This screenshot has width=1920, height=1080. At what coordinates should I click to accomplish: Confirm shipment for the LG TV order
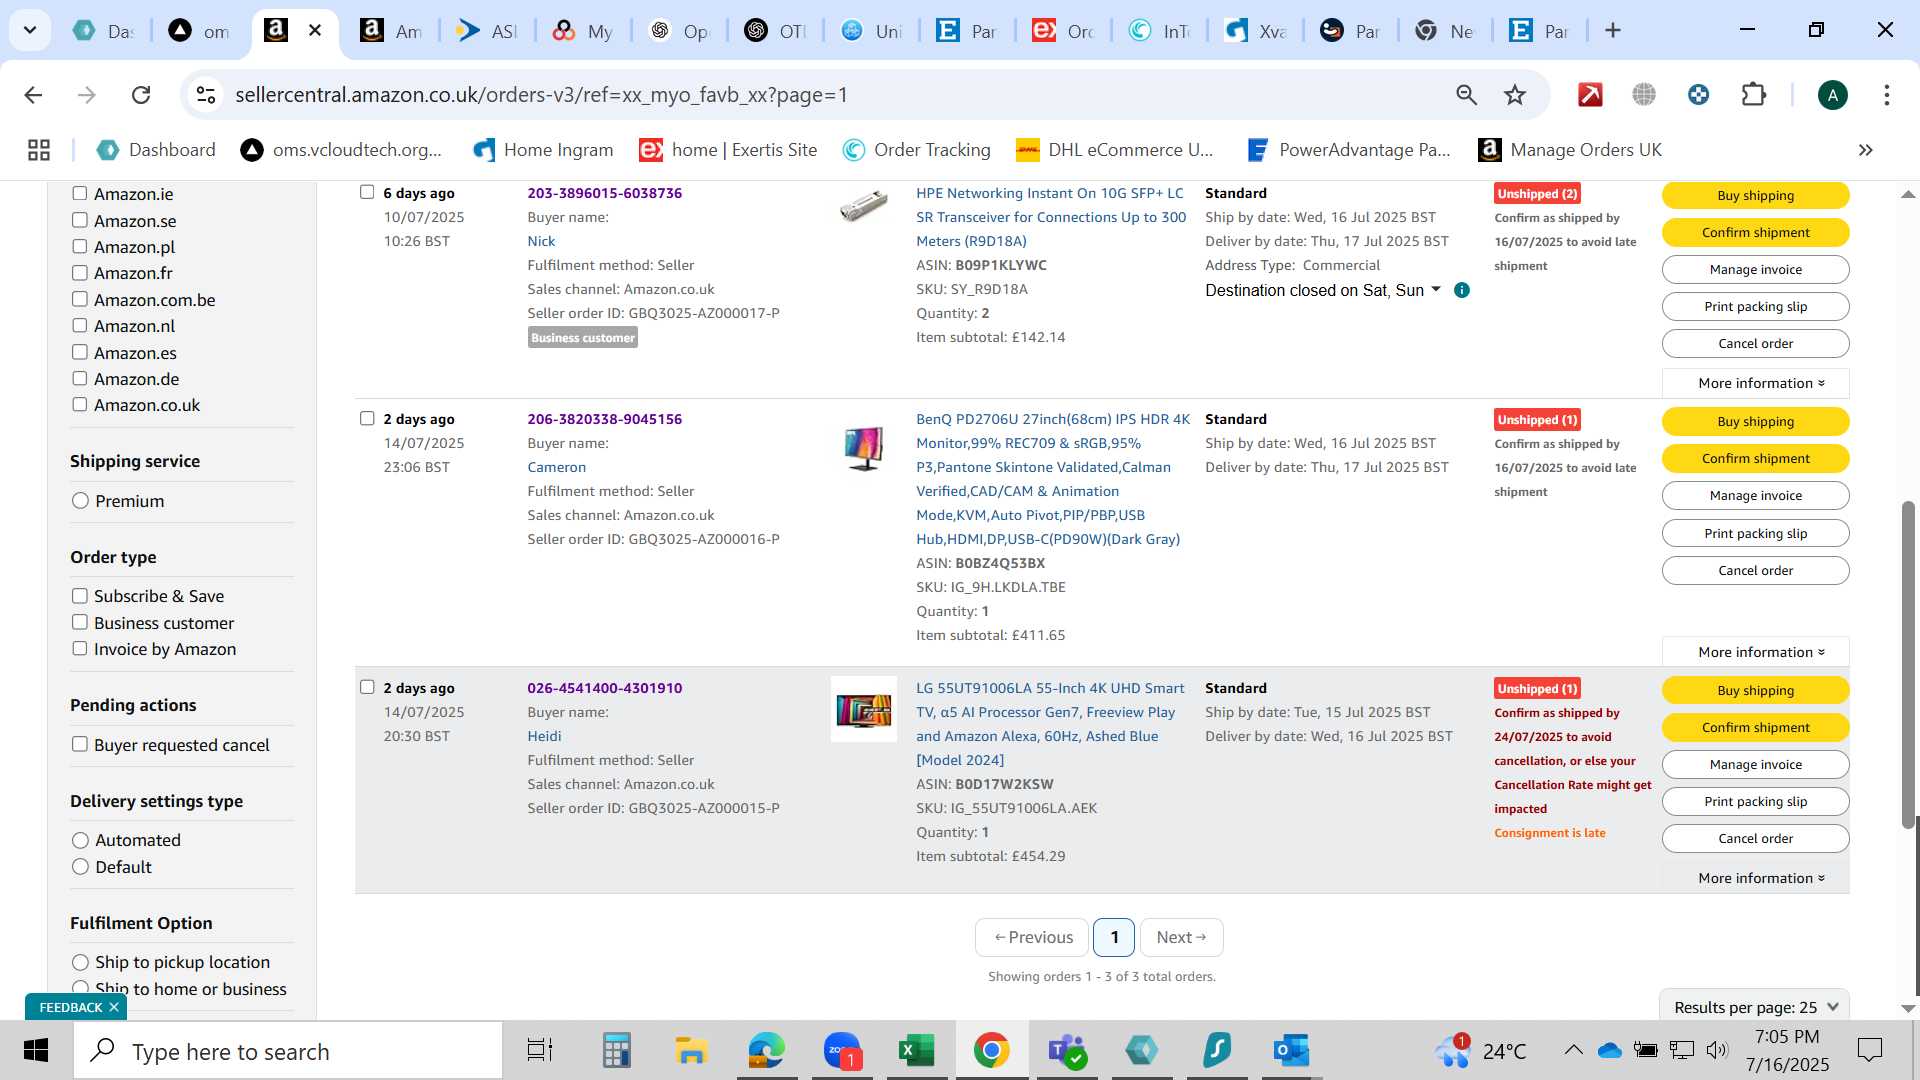click(x=1755, y=727)
